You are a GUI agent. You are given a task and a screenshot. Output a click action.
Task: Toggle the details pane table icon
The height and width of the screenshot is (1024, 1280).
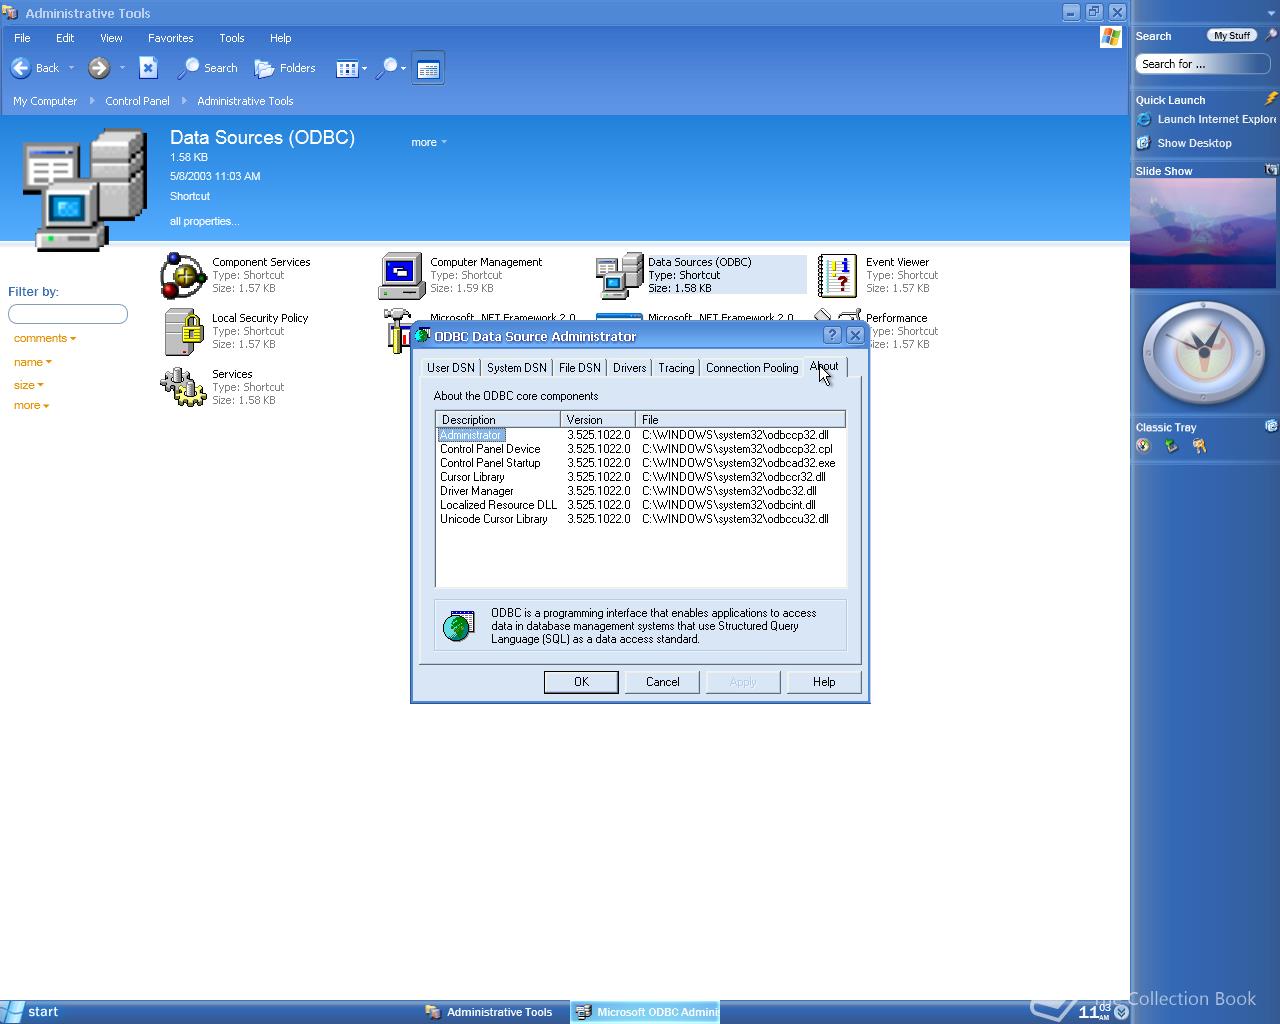click(428, 69)
